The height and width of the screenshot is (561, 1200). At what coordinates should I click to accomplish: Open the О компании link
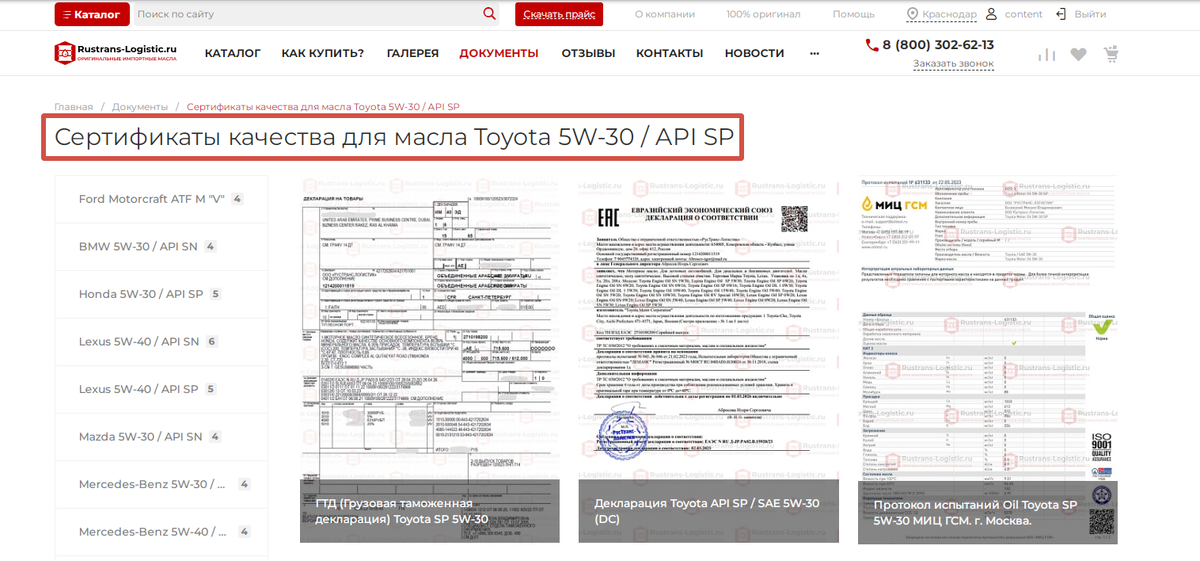[665, 14]
